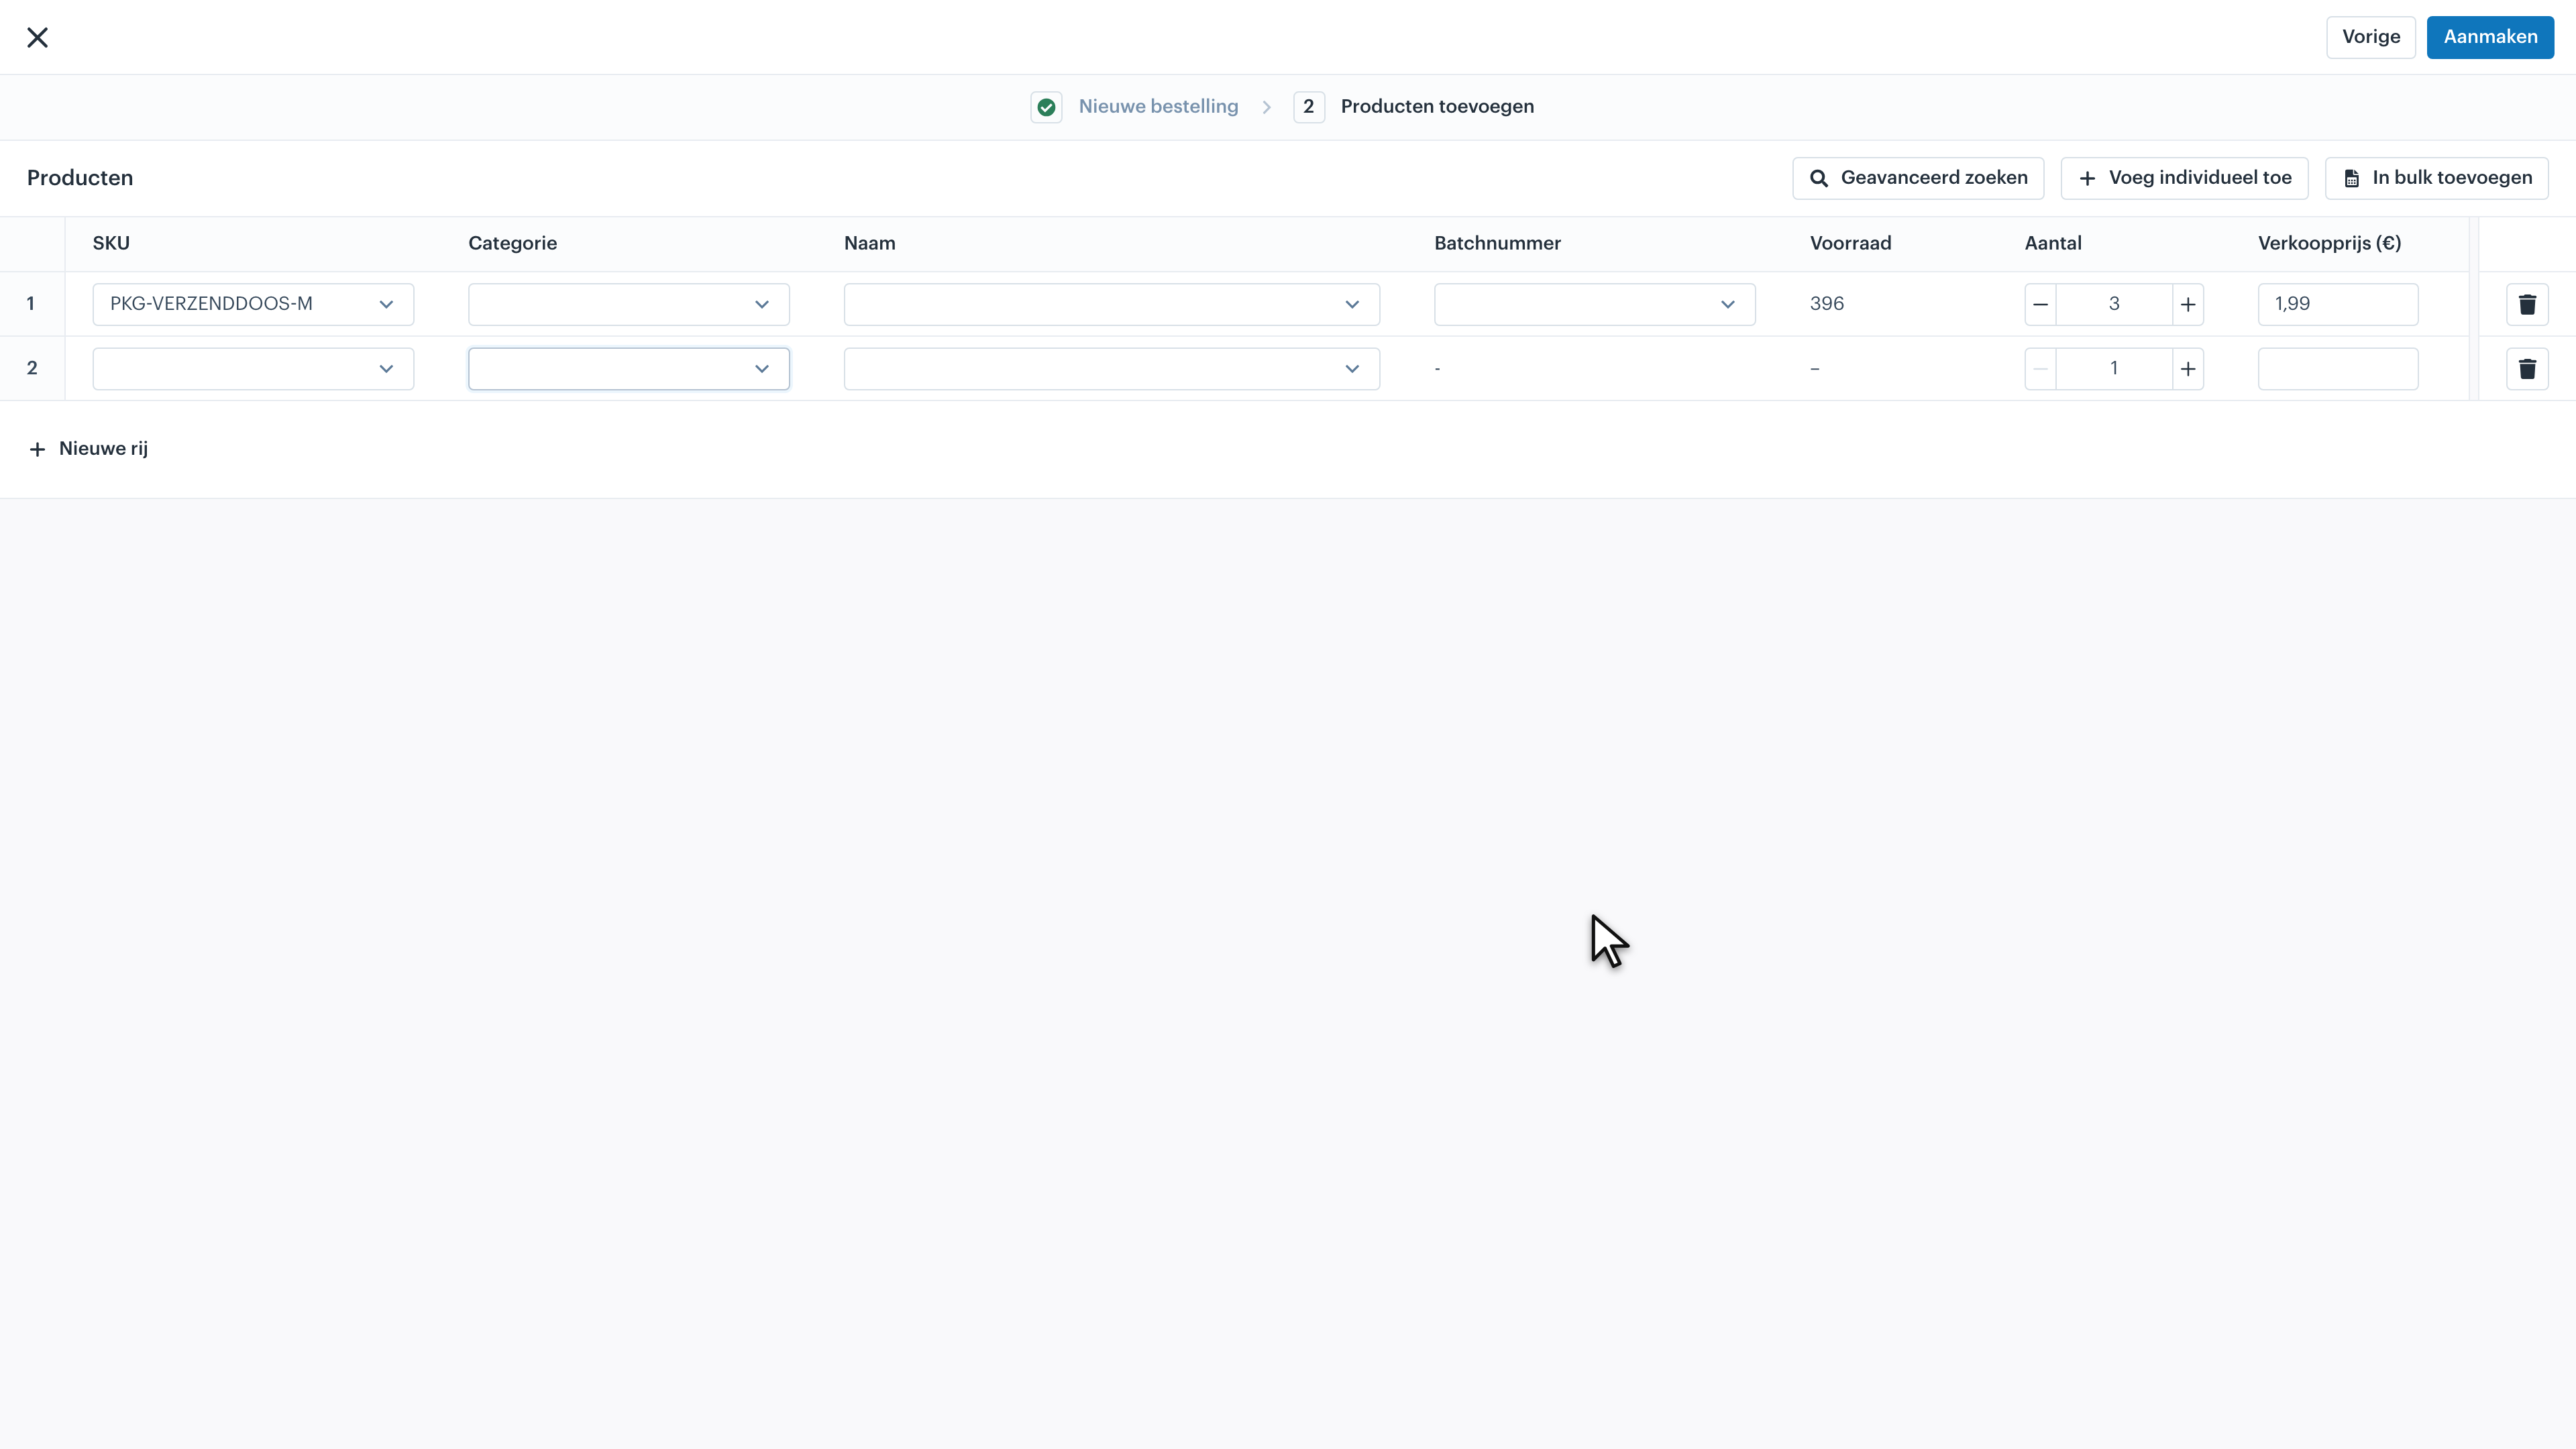This screenshot has height=1449, width=2576.
Task: Click the SKU column header
Action: tap(111, 243)
